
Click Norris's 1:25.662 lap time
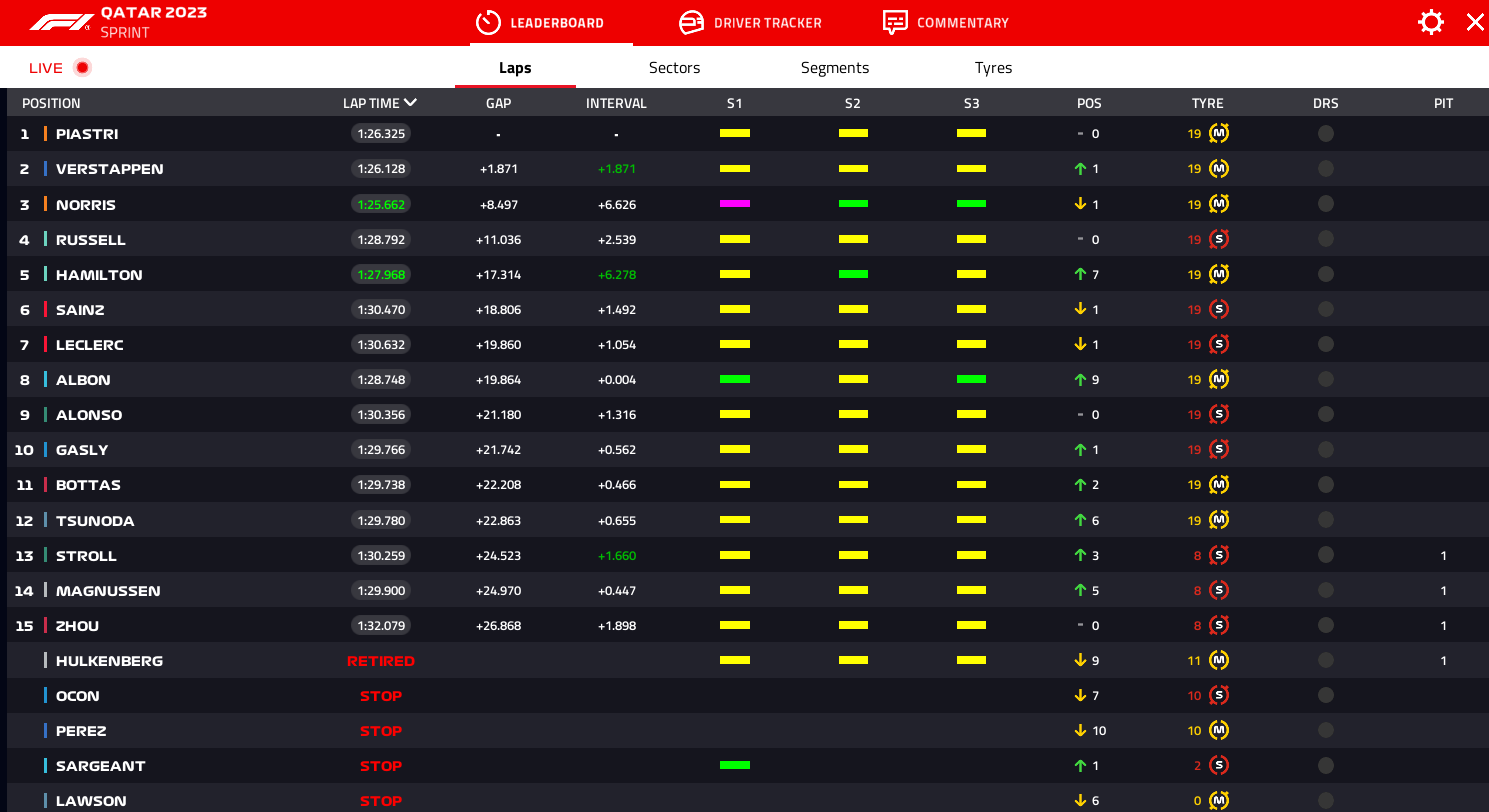(381, 204)
